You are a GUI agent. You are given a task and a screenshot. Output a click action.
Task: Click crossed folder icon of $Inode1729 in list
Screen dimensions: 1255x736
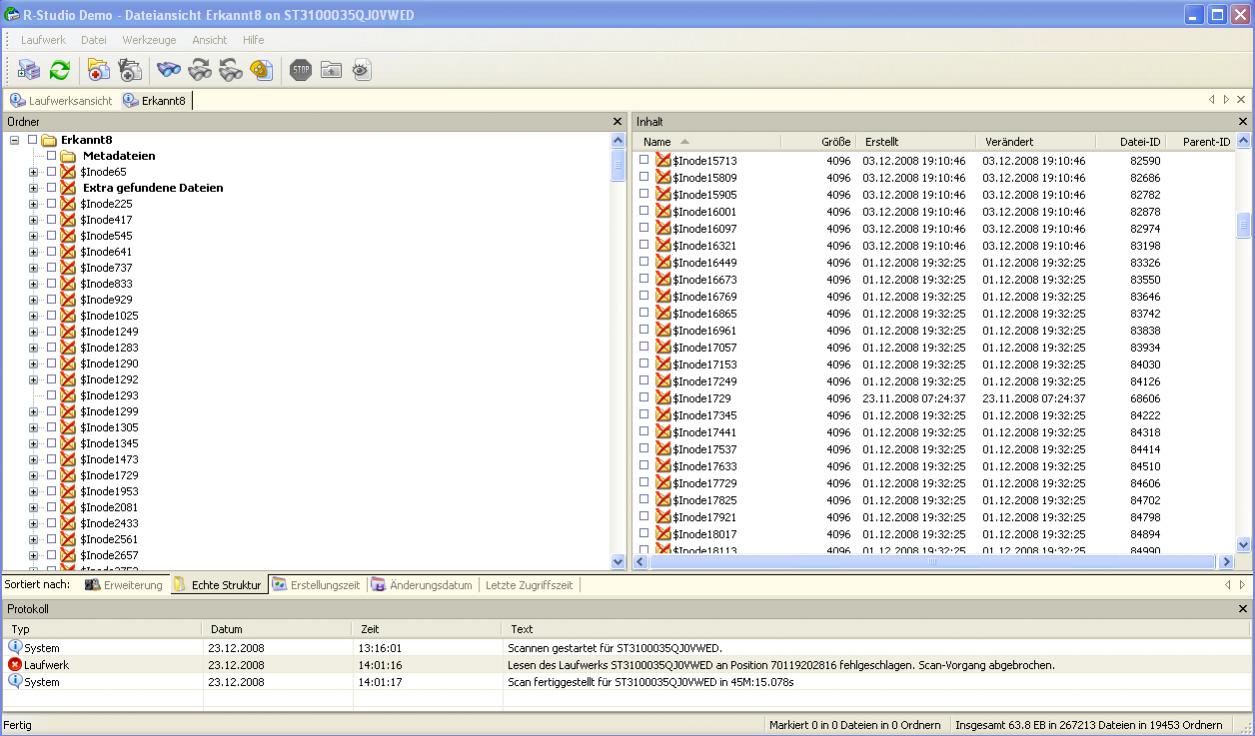click(663, 398)
